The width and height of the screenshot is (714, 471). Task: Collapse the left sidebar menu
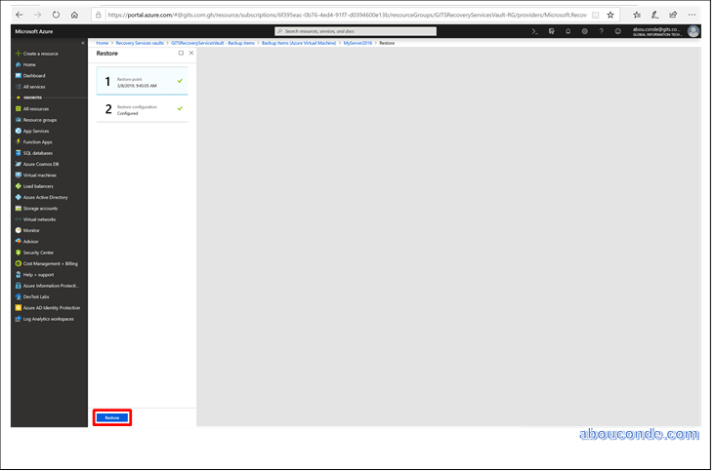point(82,43)
